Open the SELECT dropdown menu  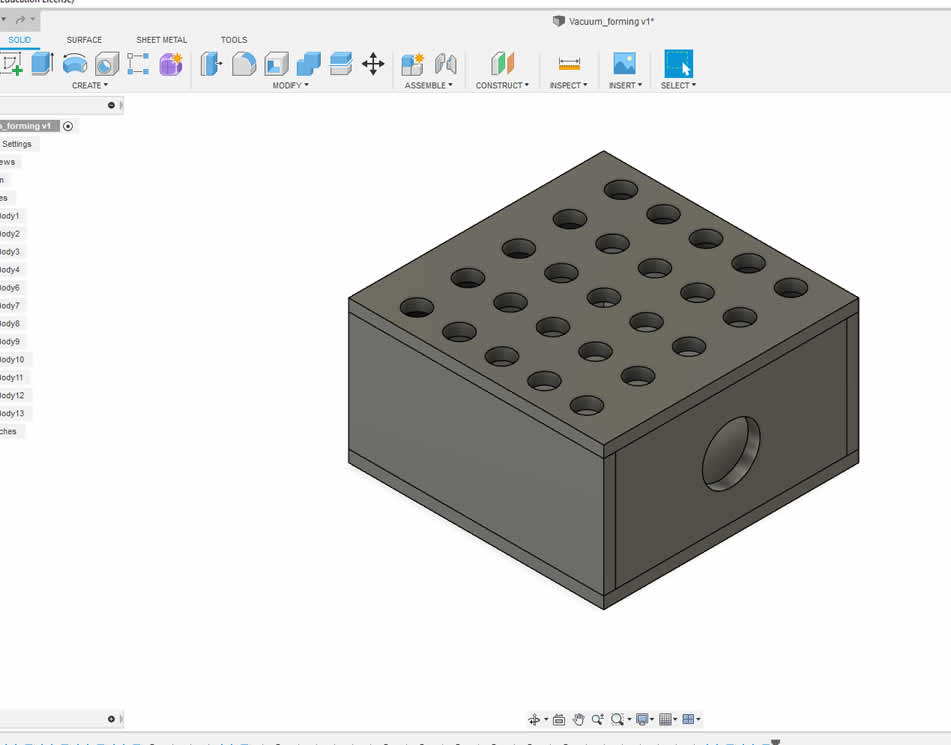[x=678, y=86]
